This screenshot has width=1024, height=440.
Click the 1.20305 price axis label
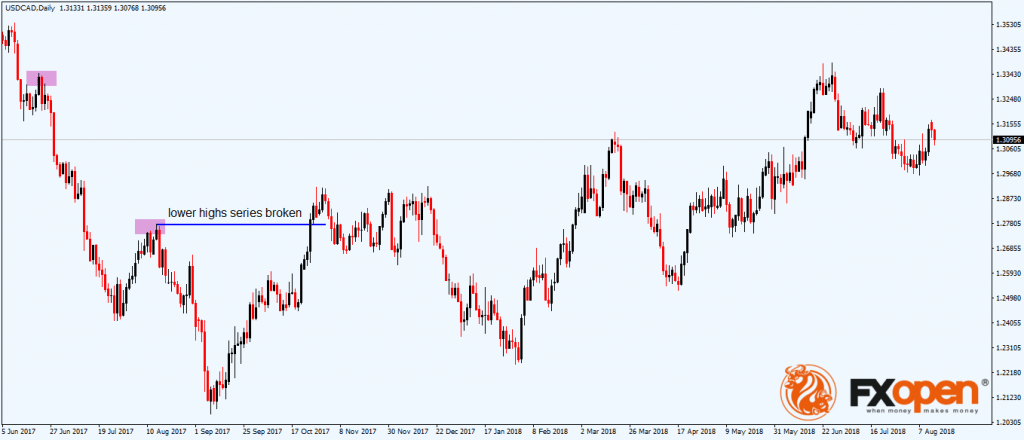[x=1006, y=422]
